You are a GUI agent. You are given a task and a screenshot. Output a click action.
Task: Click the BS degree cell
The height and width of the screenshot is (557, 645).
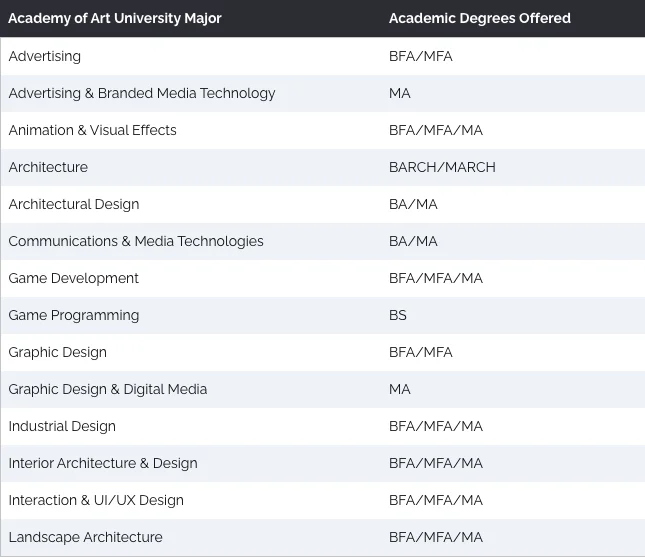[398, 315]
